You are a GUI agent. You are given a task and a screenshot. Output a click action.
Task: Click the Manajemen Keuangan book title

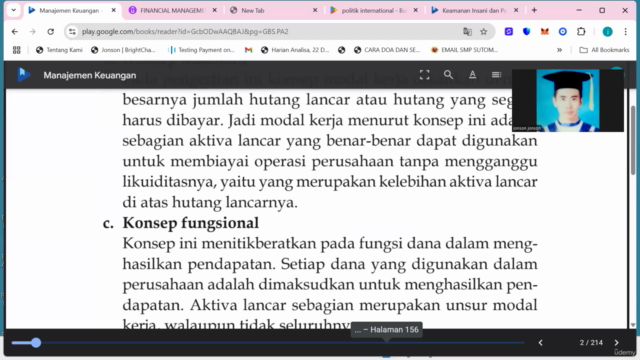tap(90, 75)
